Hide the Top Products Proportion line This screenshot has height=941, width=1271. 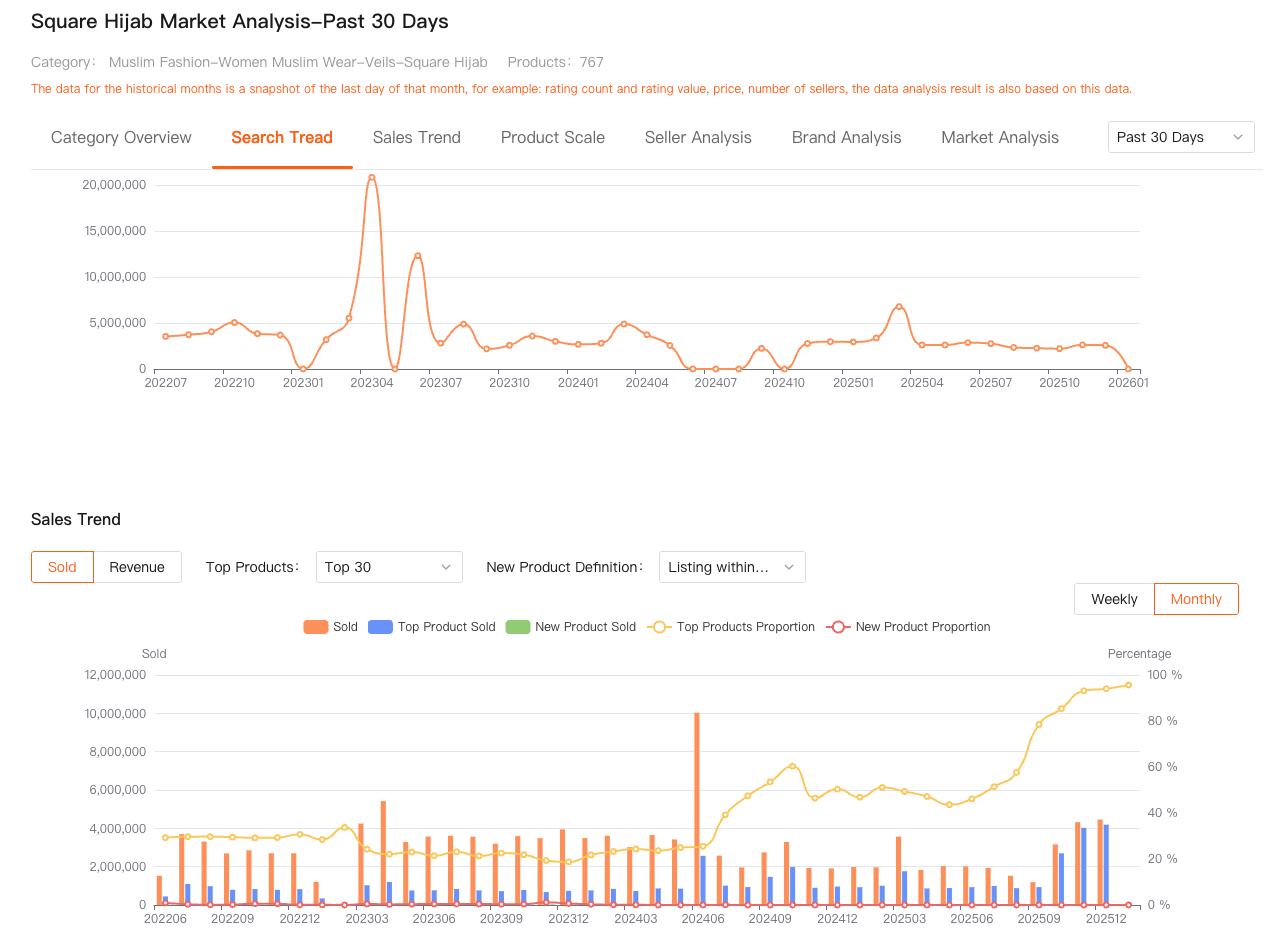[731, 627]
